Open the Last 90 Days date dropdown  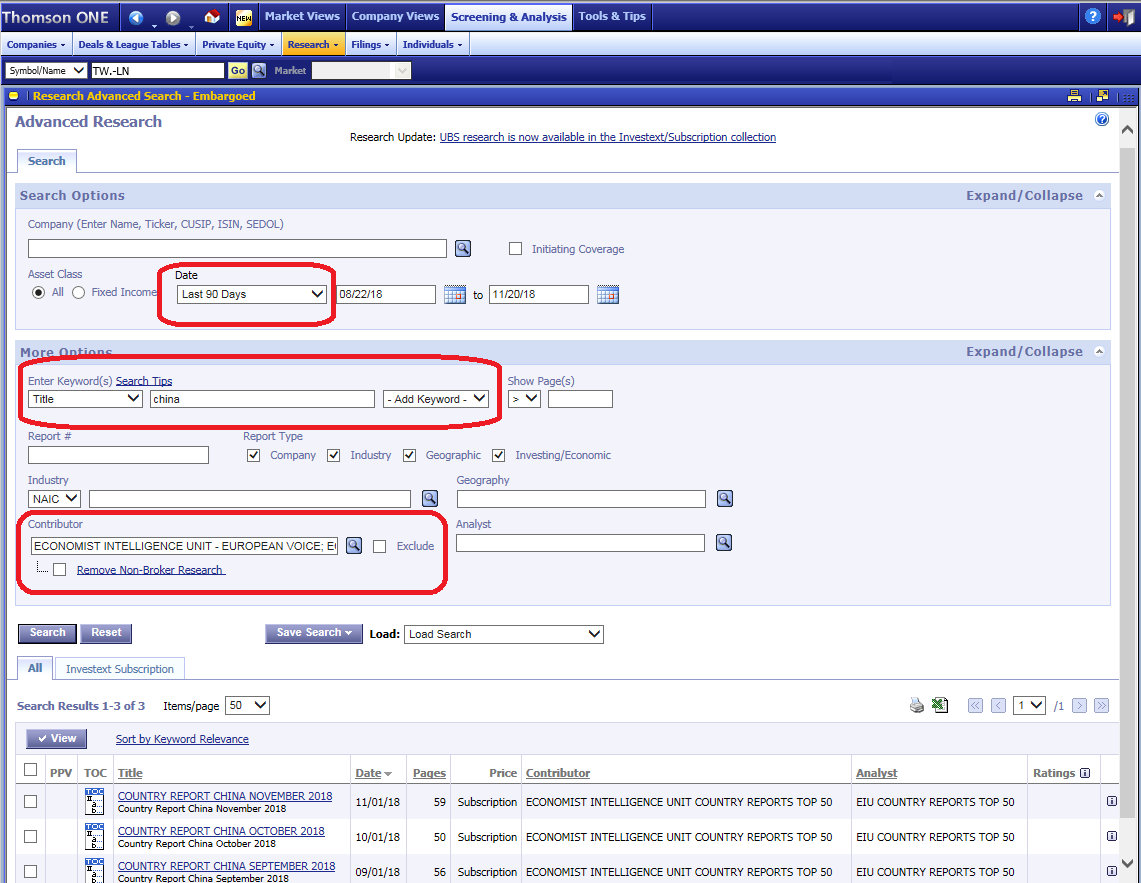pos(252,294)
